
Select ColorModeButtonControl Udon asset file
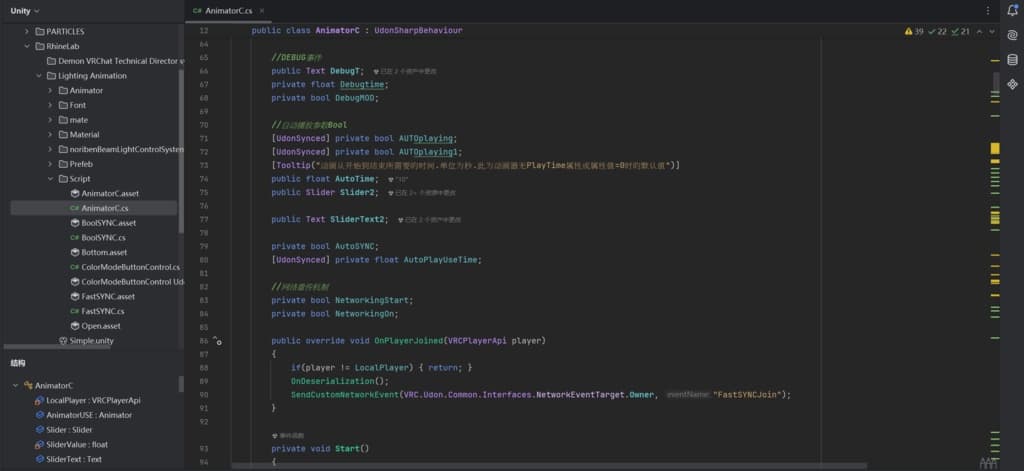pos(132,282)
